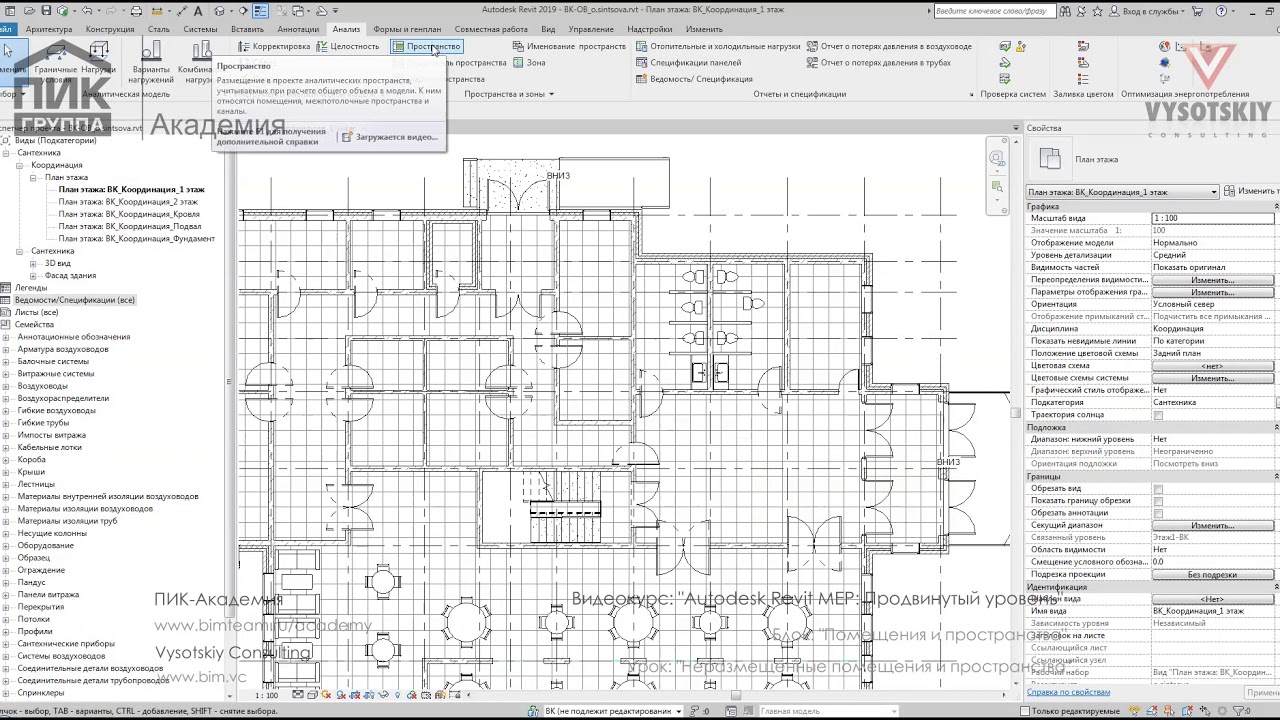Click Изменить button for Секущий диапазон
Screen dimensions: 1280x720
pos(1213,525)
